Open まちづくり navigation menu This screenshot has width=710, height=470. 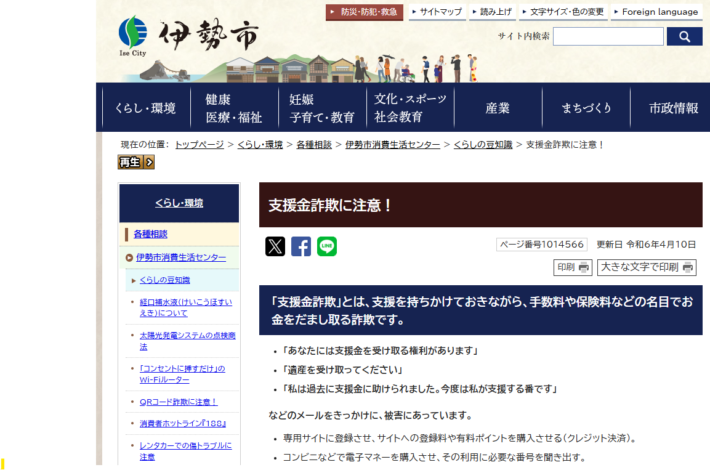(x=586, y=108)
